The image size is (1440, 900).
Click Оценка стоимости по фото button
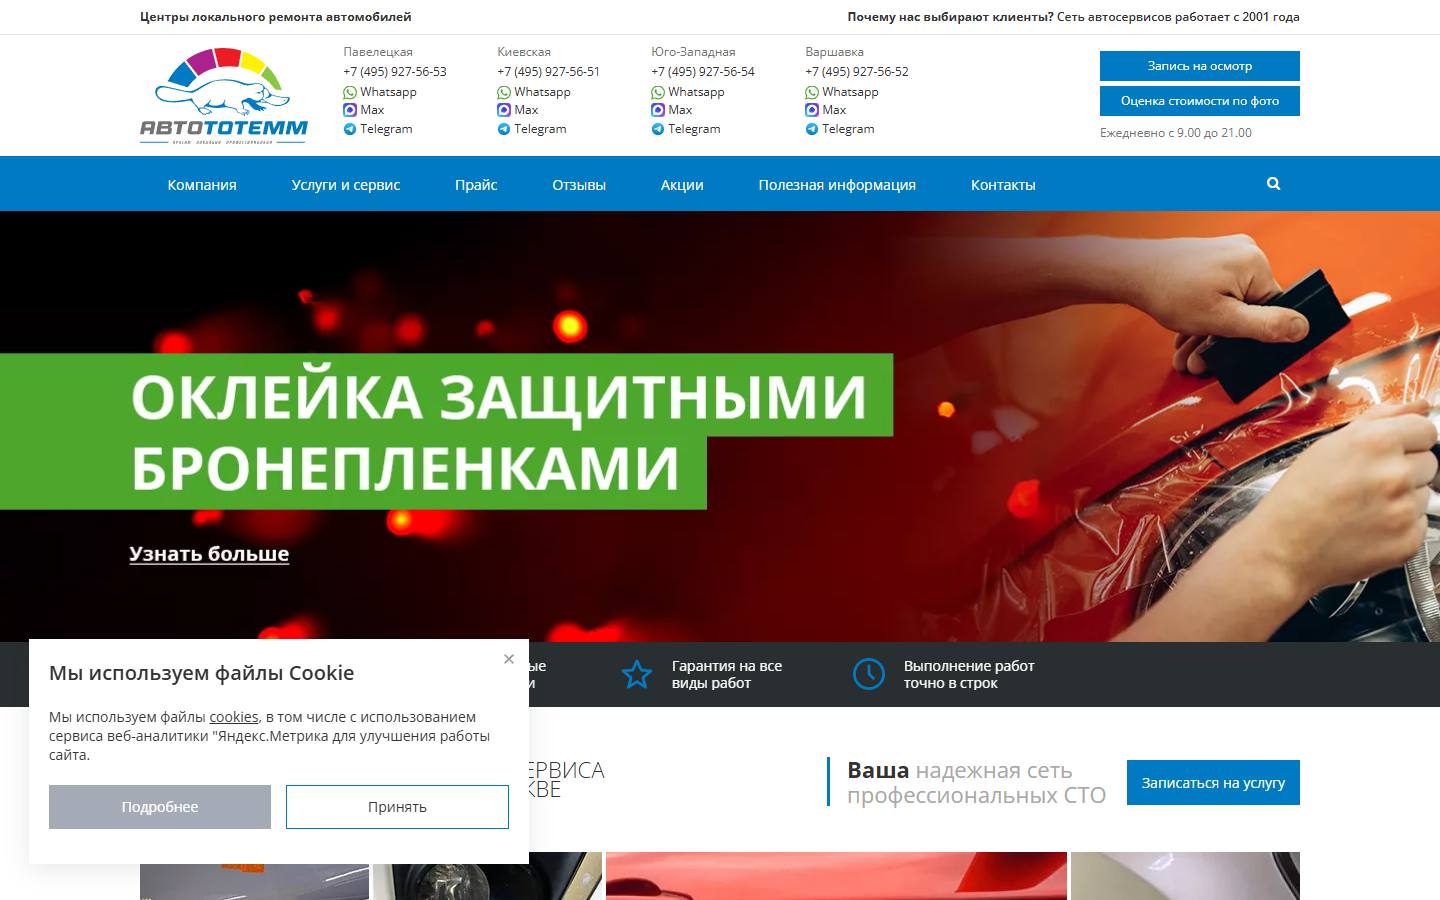1200,101
